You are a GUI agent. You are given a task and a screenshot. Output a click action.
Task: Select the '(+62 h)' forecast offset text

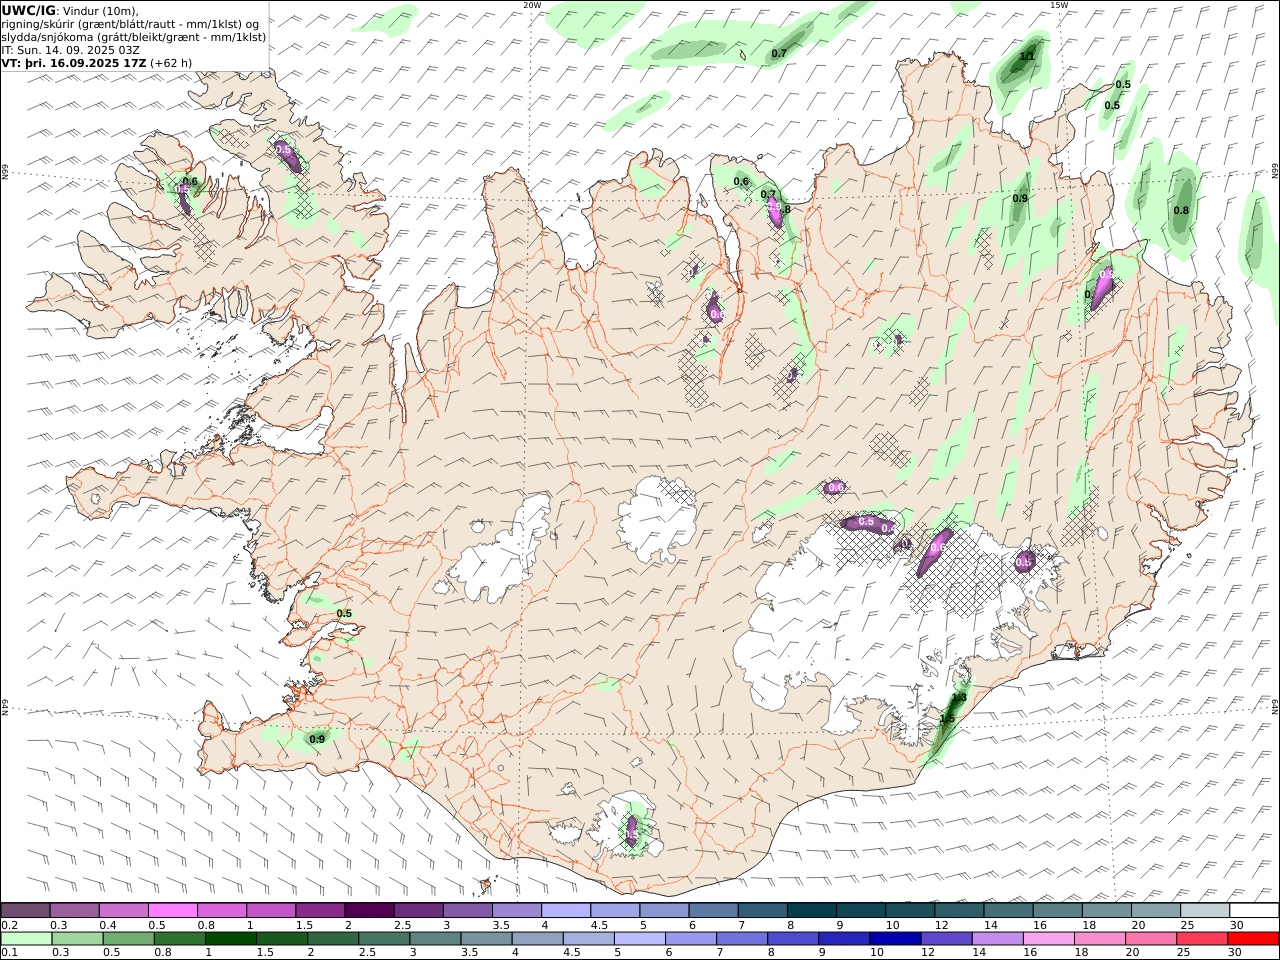click(x=171, y=63)
